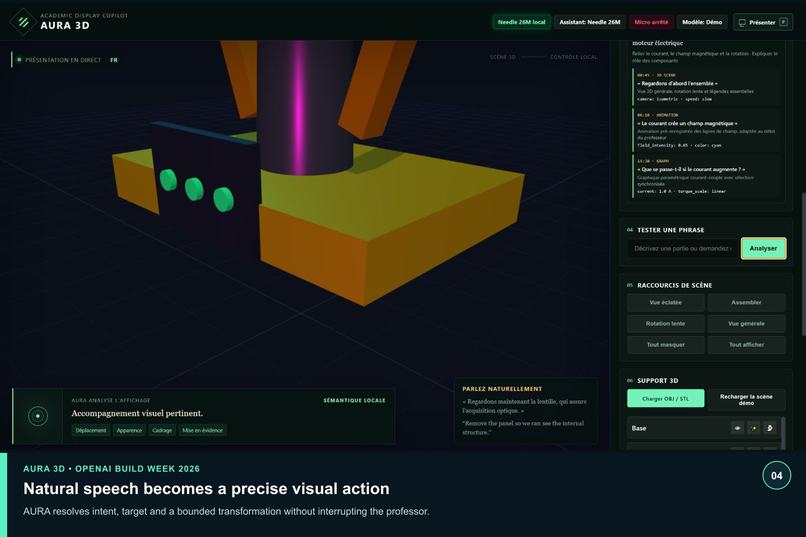Screen dimensions: 806x537
Task: Click the Regardons maintenant la lentille example phrase
Action: click(x=524, y=406)
